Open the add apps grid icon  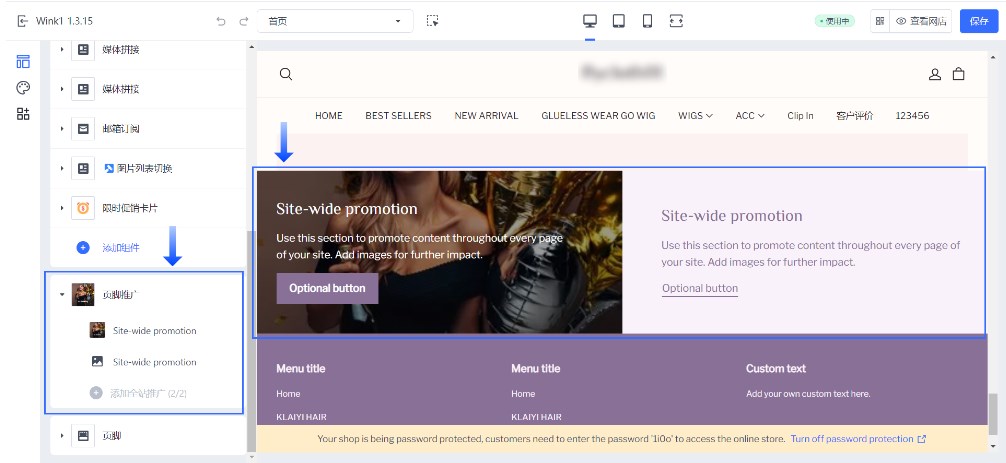[23, 114]
